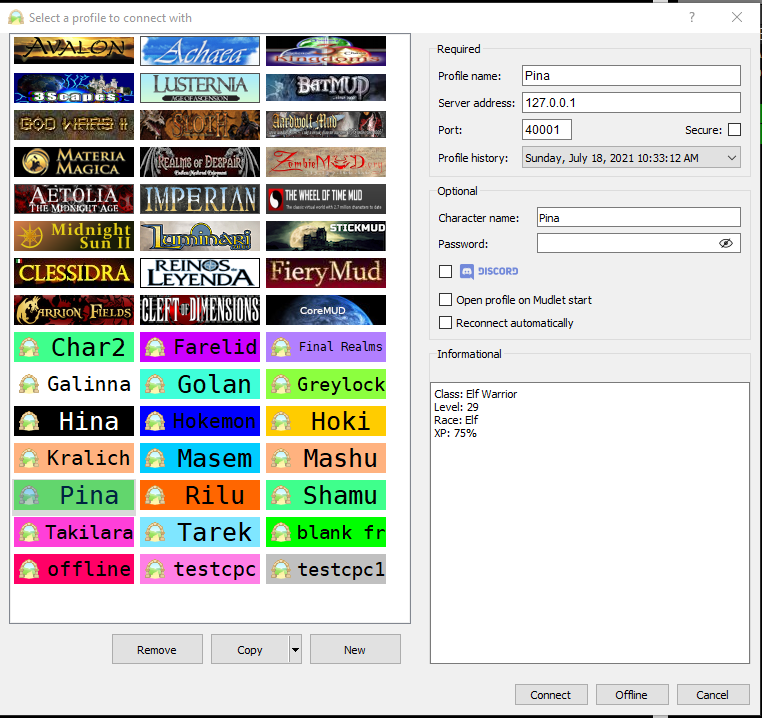Choose the testcpc1 profile
This screenshot has height=718, width=762.
(326, 569)
